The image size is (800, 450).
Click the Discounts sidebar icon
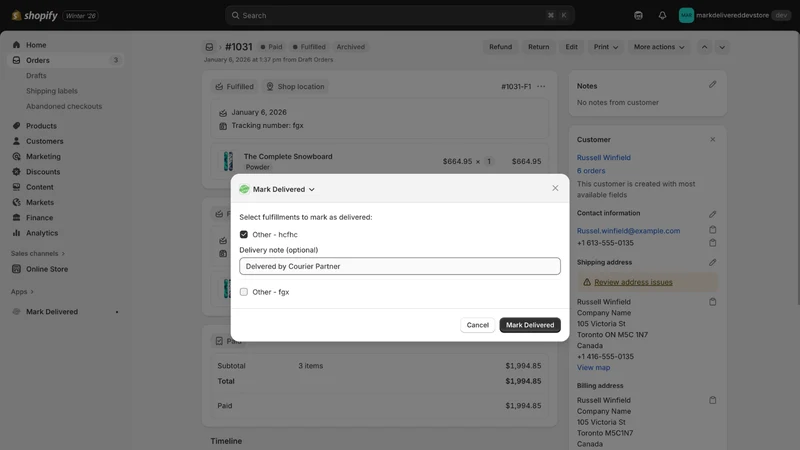pos(16,171)
